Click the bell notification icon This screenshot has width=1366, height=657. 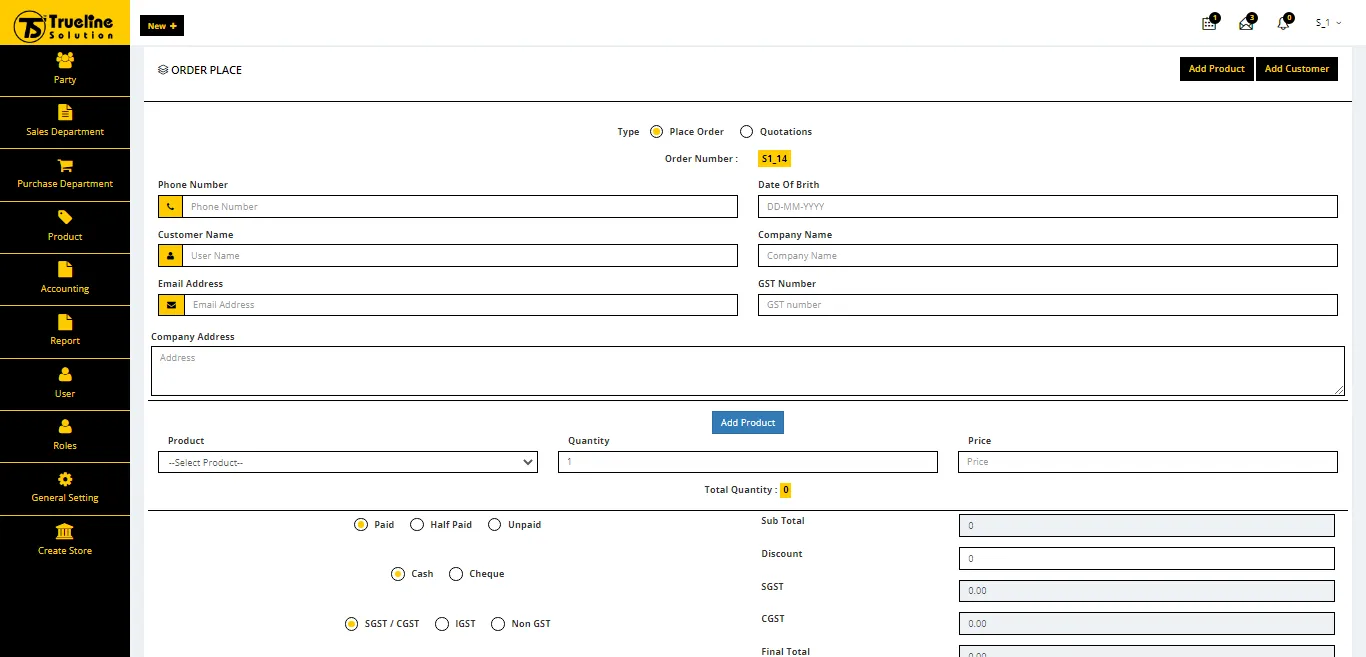click(x=1284, y=23)
